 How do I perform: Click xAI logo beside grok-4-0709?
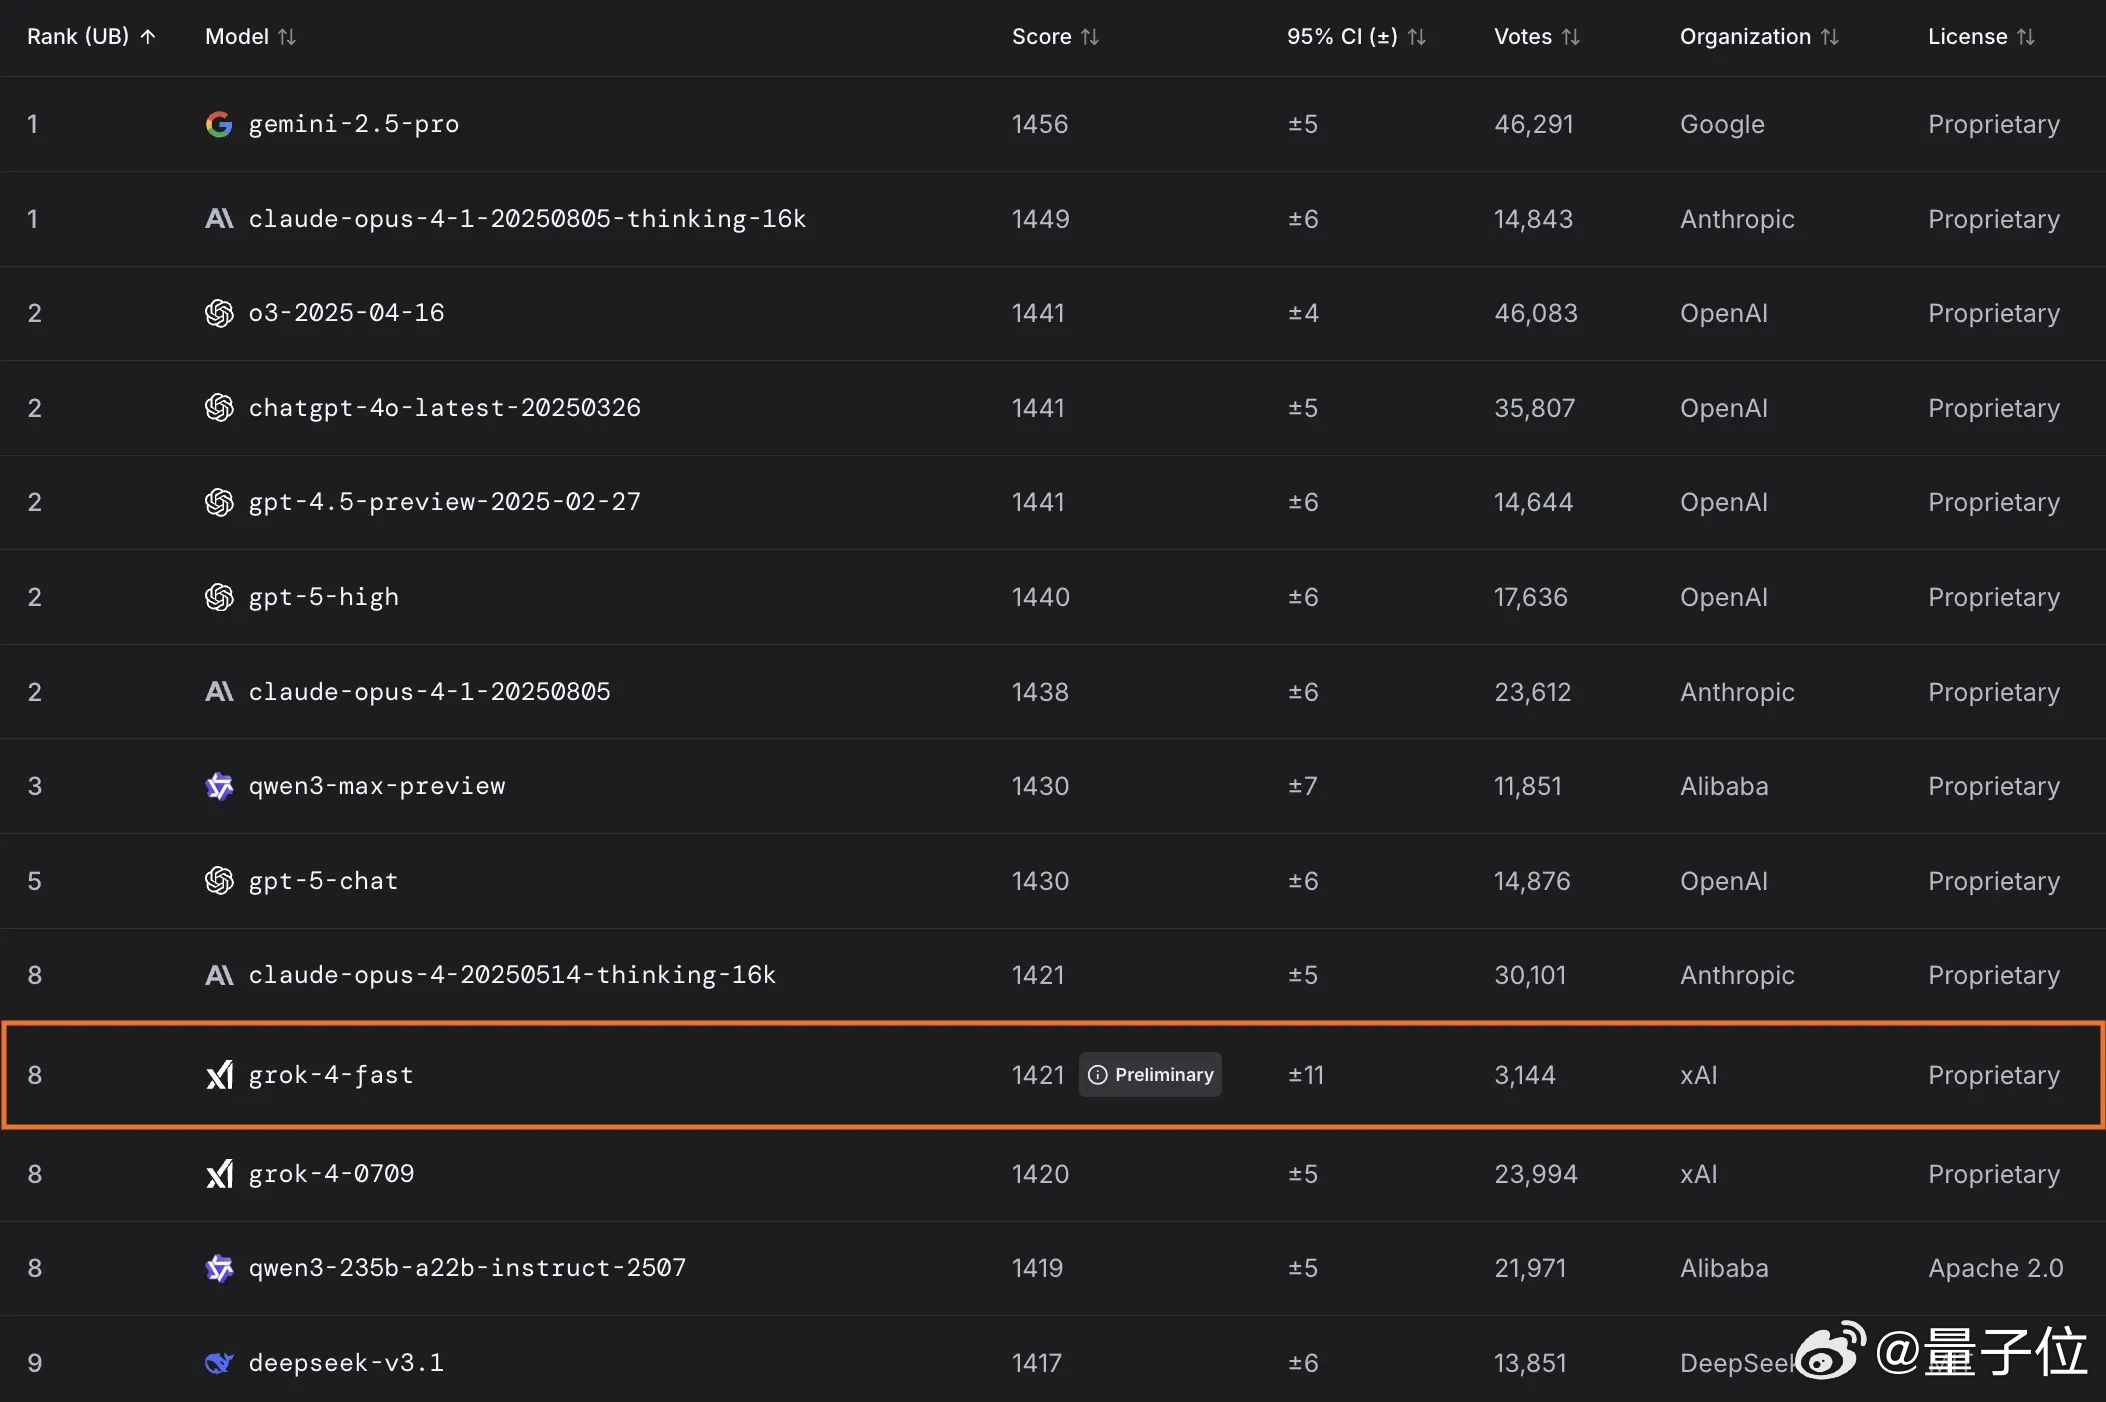pos(219,1174)
